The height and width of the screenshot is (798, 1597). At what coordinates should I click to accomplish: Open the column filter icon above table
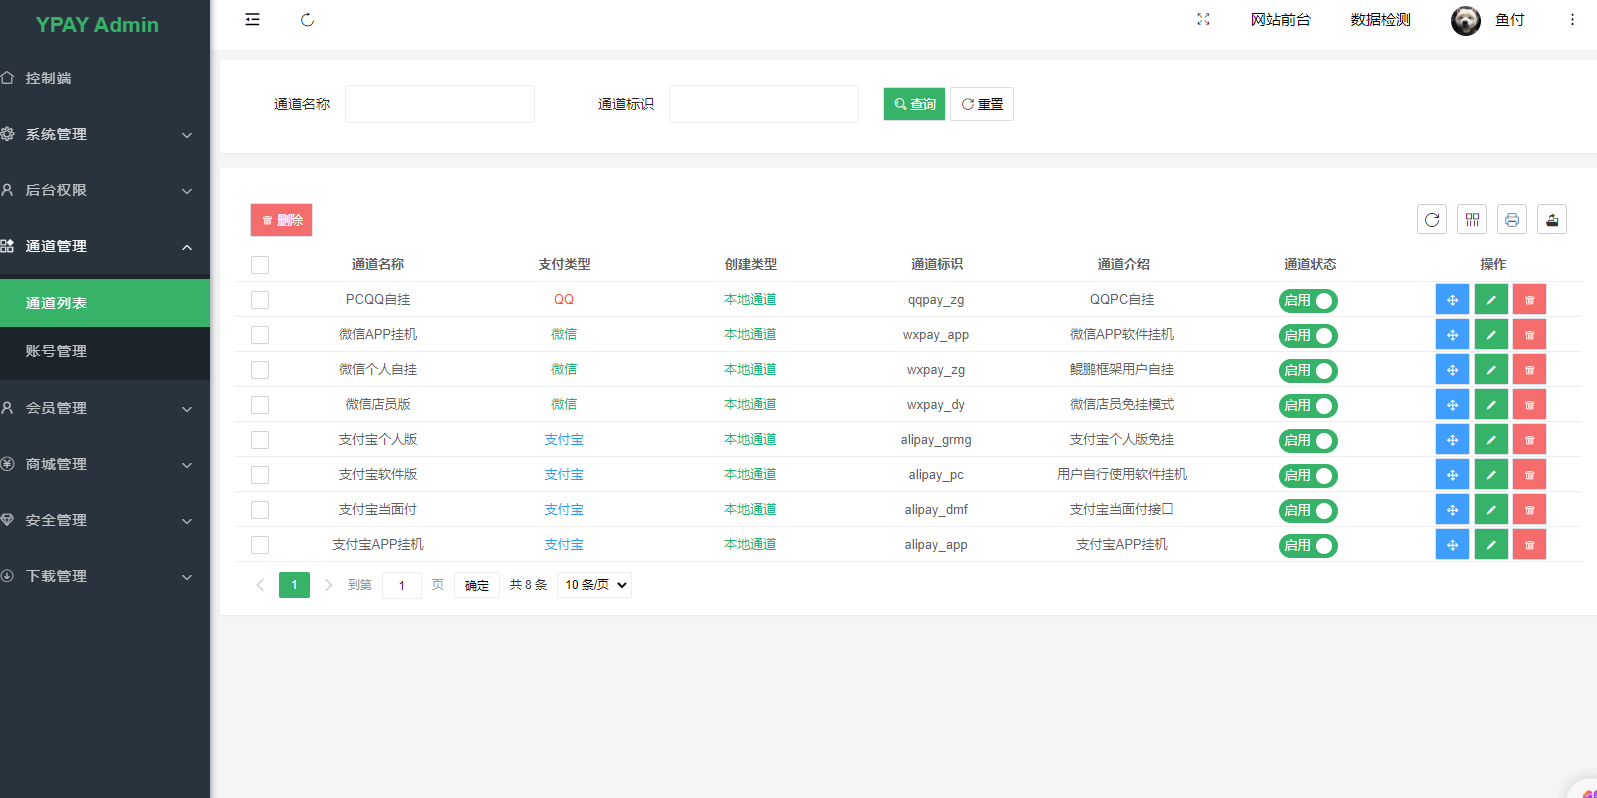(1472, 220)
